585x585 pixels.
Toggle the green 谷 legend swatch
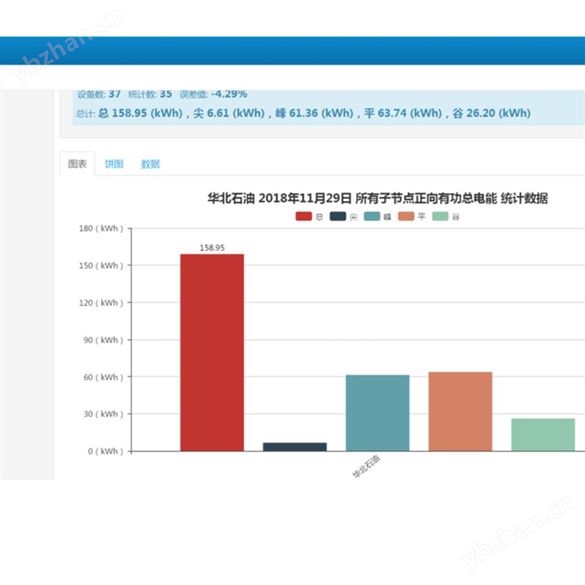click(x=440, y=216)
